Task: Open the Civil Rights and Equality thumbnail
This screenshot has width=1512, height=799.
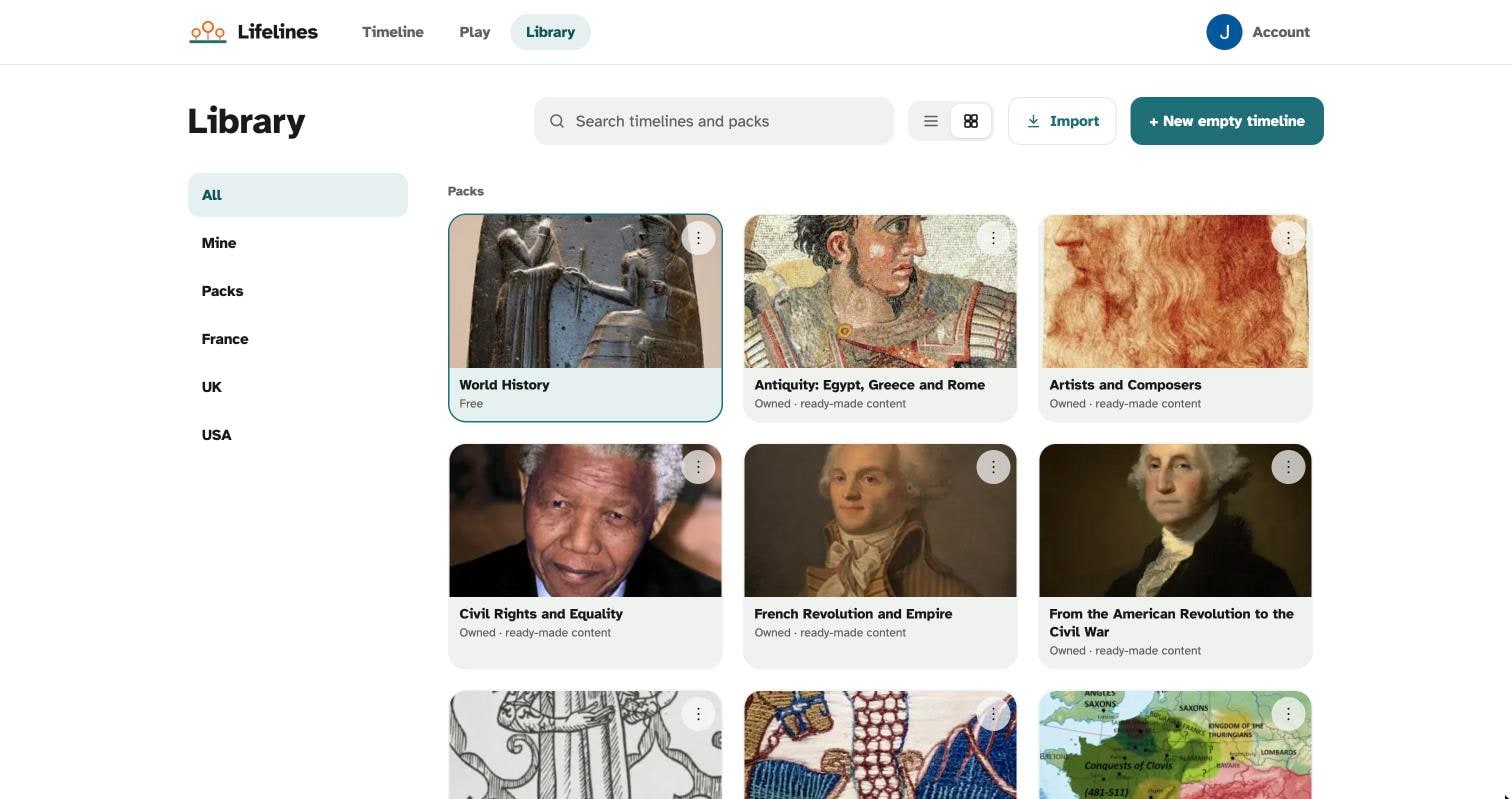Action: [x=585, y=520]
